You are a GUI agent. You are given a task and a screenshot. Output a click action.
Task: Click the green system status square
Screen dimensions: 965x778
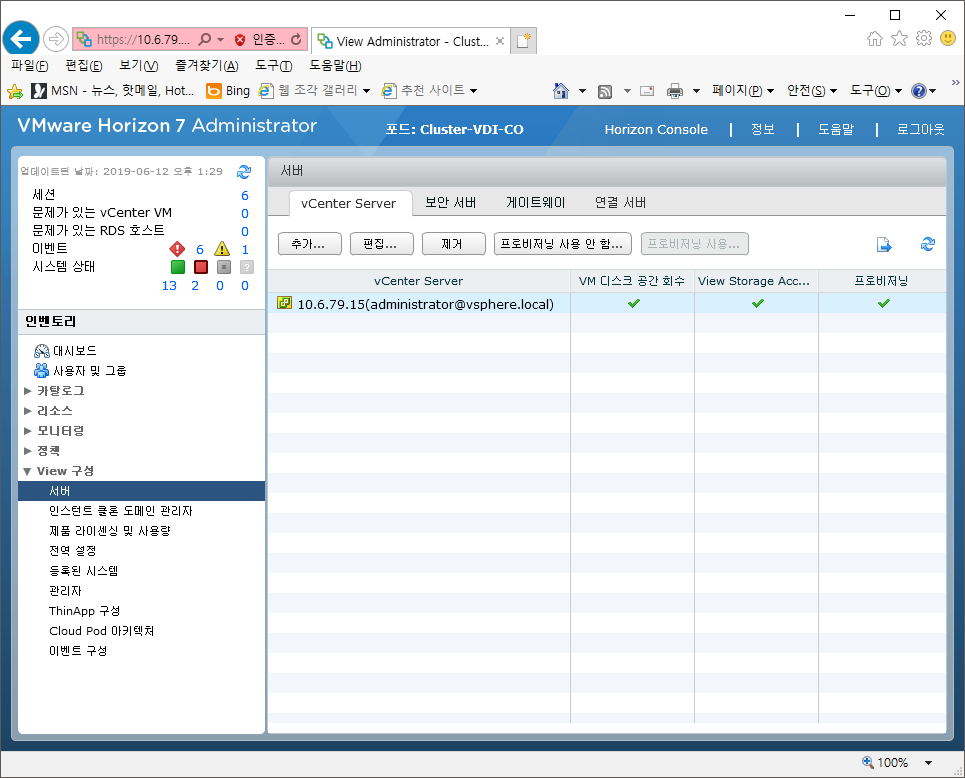point(178,267)
